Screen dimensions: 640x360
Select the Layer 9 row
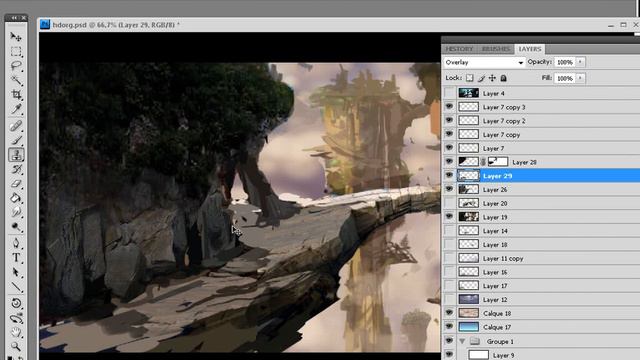541,355
